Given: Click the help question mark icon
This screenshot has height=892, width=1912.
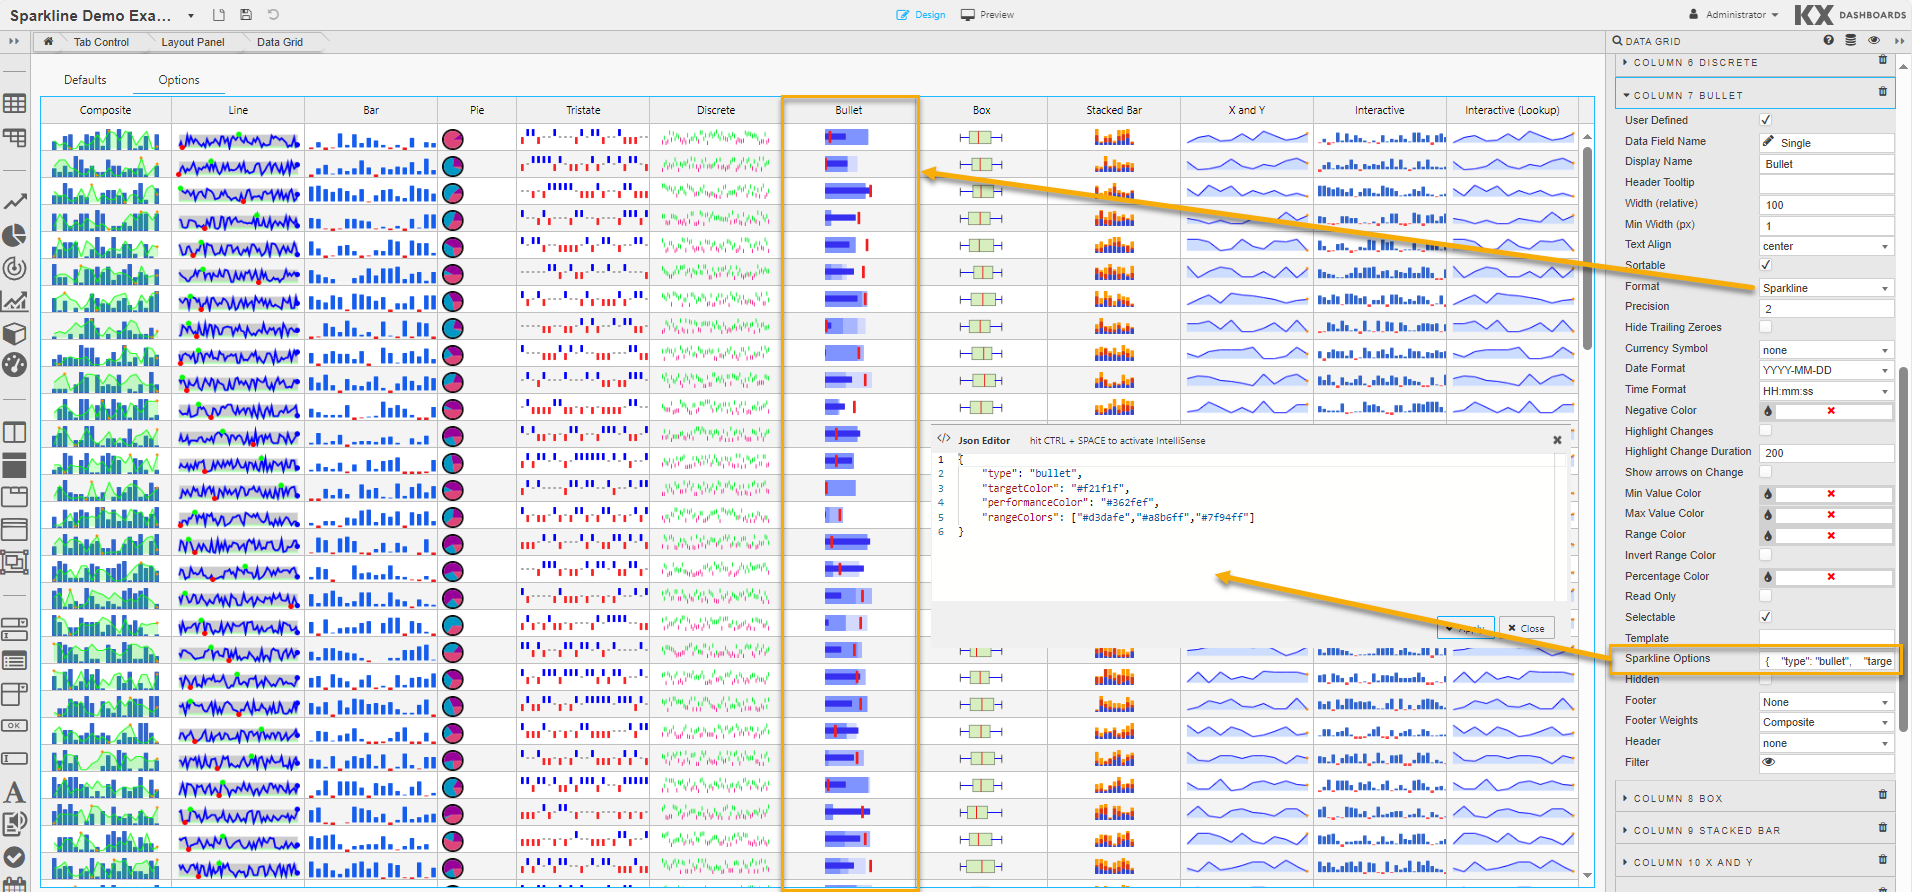Looking at the screenshot, I should [x=1828, y=41].
